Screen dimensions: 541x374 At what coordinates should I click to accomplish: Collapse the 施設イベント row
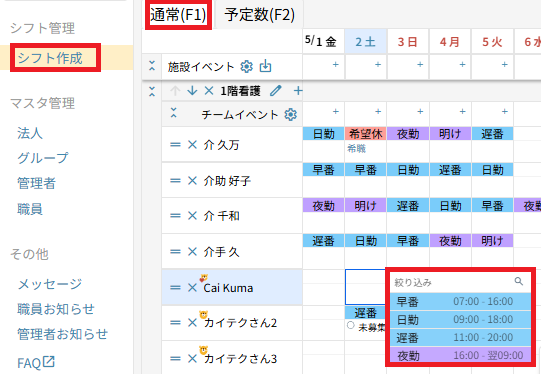152,66
